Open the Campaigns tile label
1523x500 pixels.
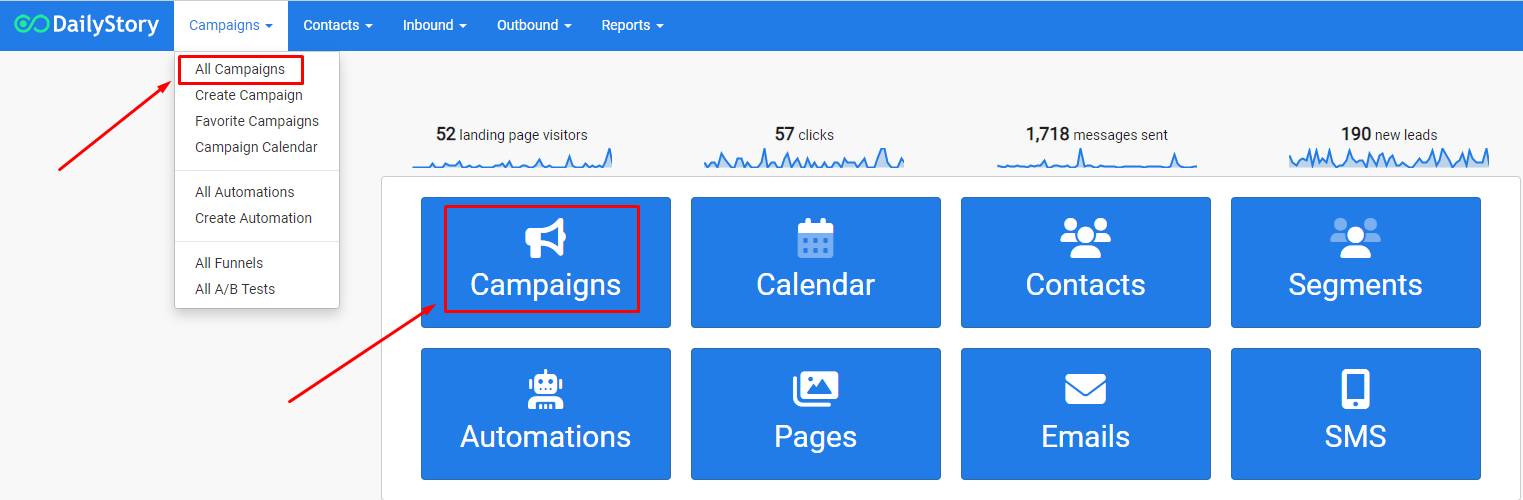pos(546,285)
